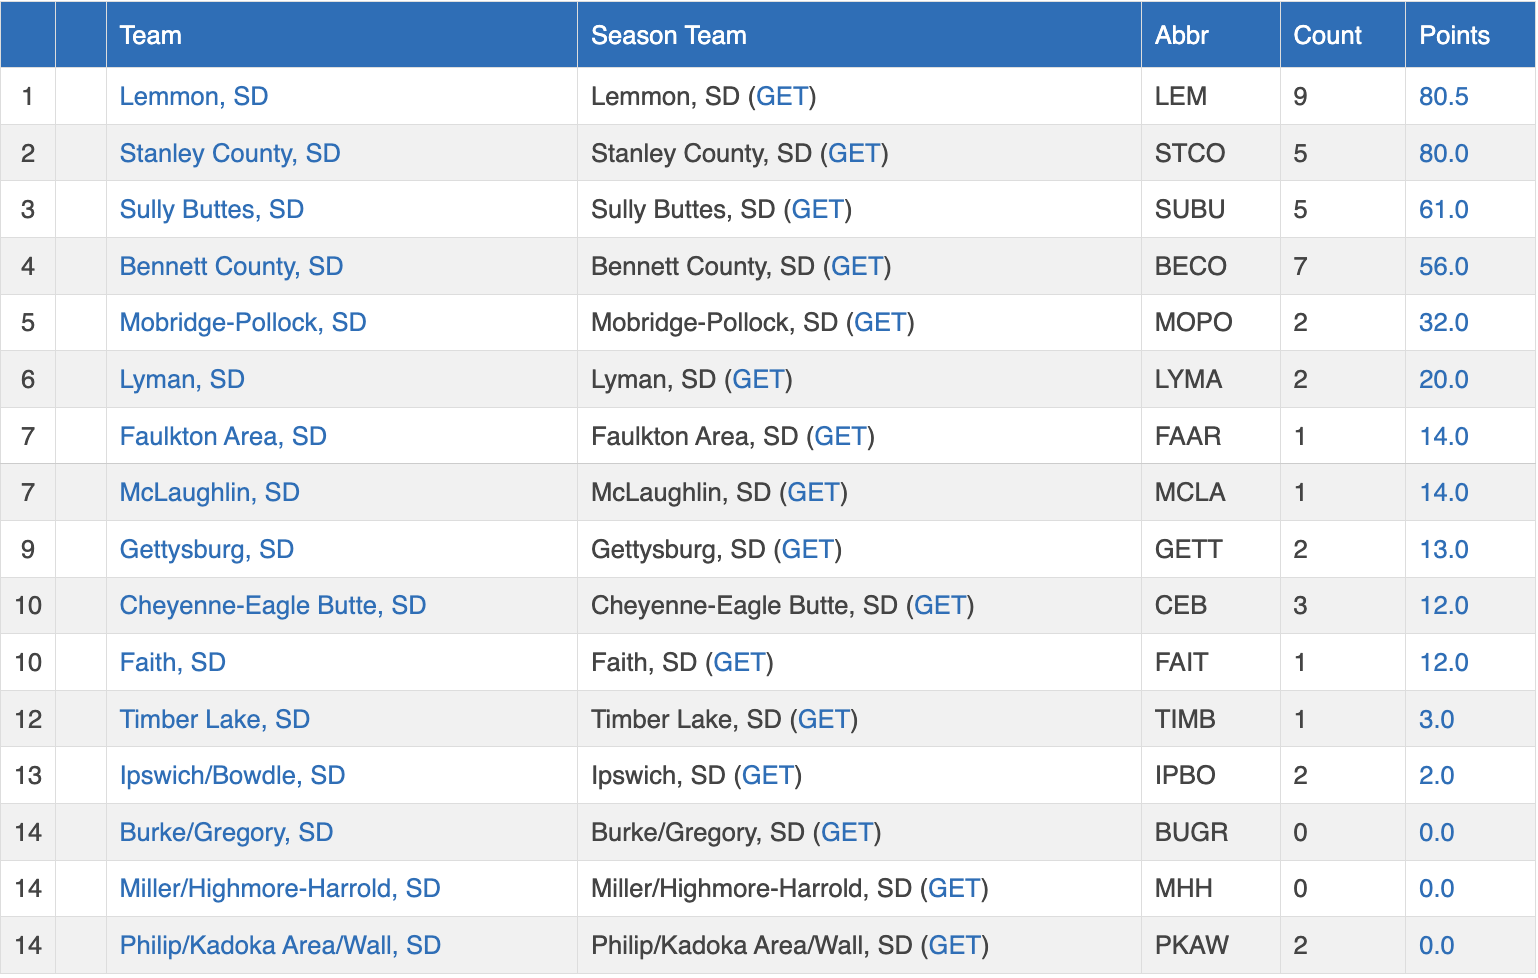Screen dimensions: 1538x978
Task: Open the GET link for Faulkton Area
Action: pos(840,436)
